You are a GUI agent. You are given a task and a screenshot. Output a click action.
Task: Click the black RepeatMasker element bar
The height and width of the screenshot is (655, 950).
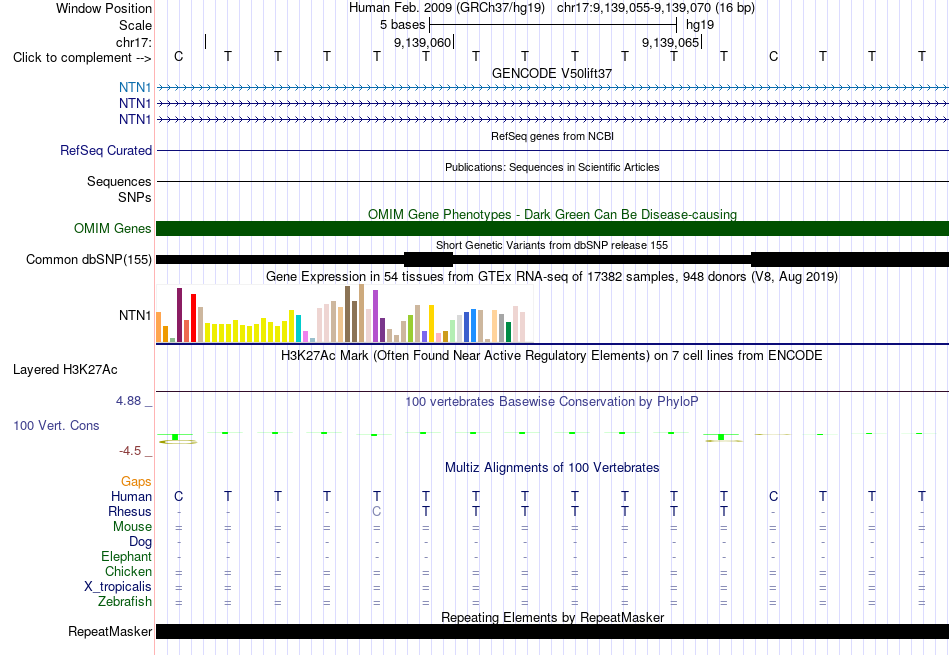tap(552, 631)
